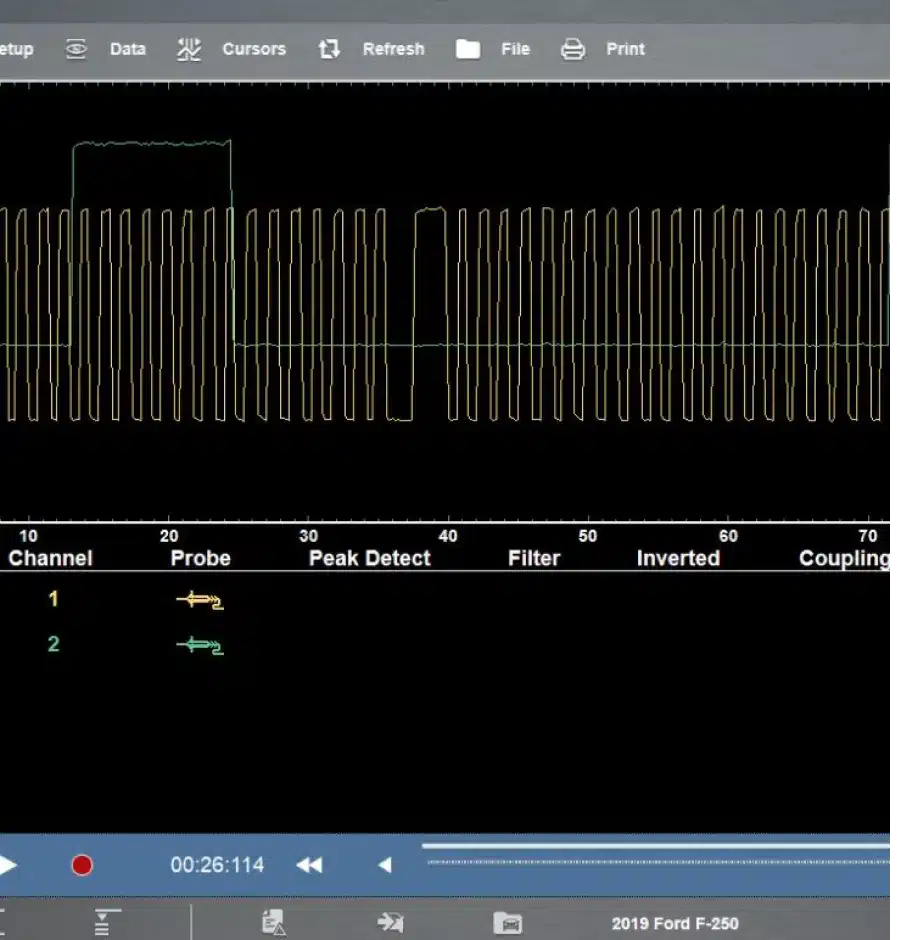The width and height of the screenshot is (910, 940).
Task: Click the Print printer icon
Action: (x=572, y=49)
